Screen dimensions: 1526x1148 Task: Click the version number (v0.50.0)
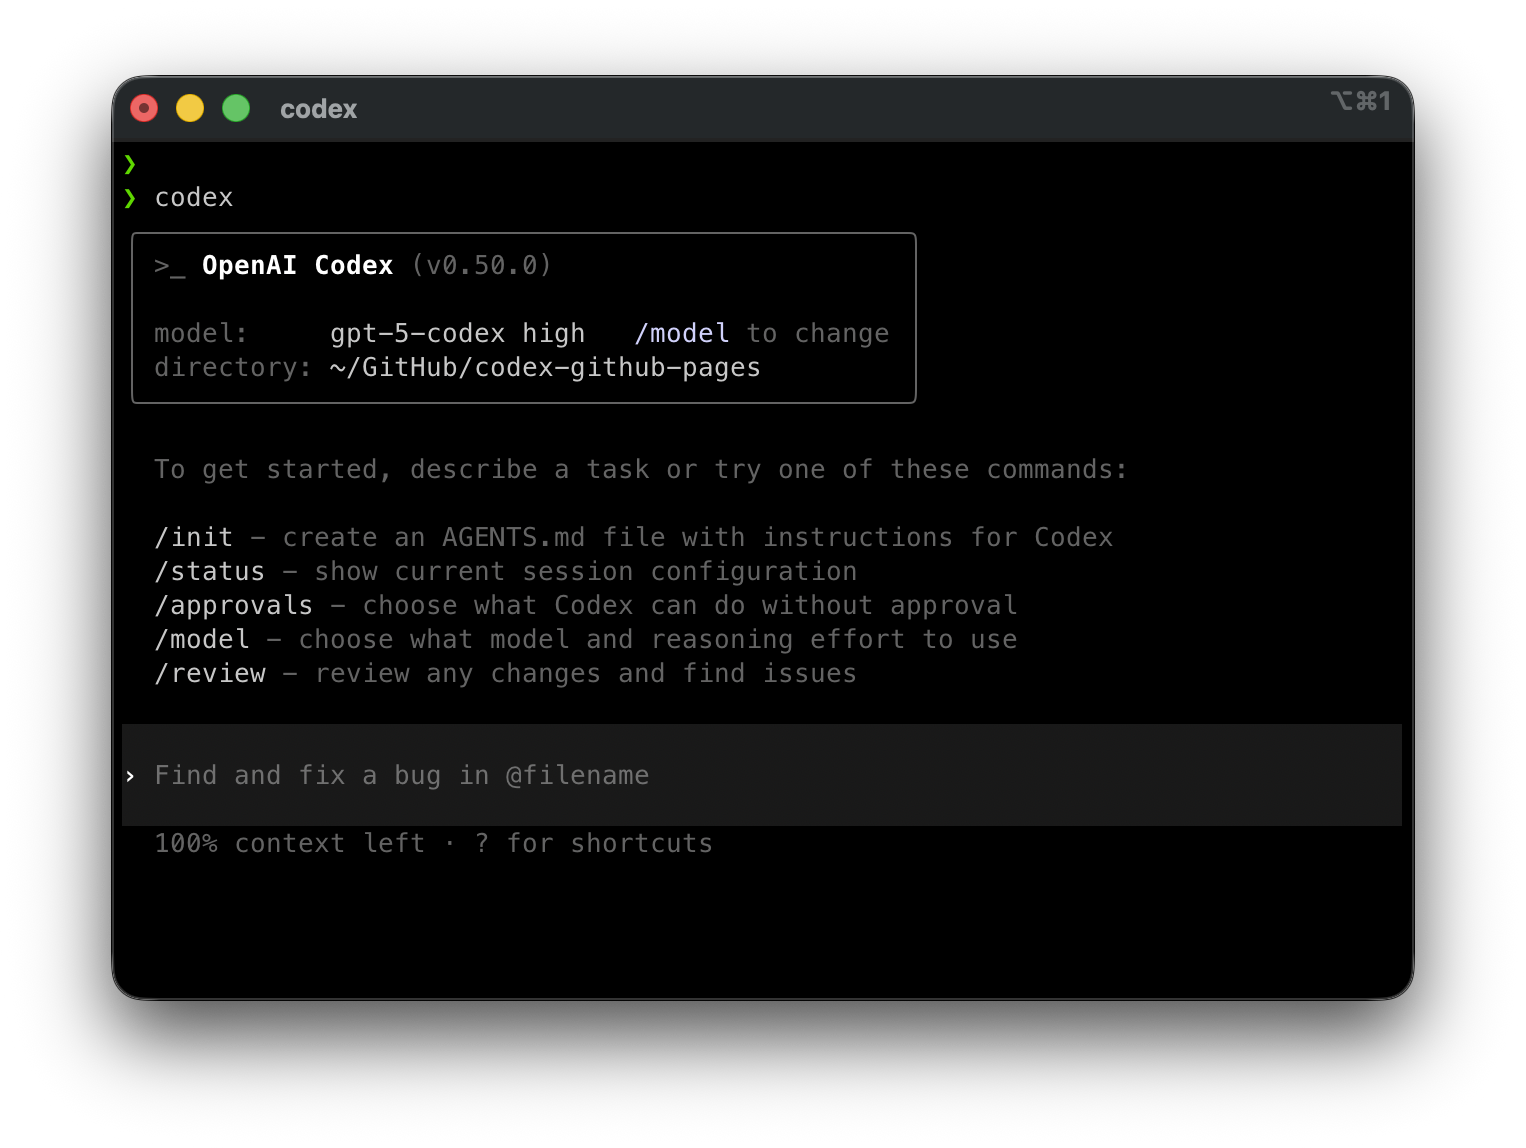click(x=482, y=266)
